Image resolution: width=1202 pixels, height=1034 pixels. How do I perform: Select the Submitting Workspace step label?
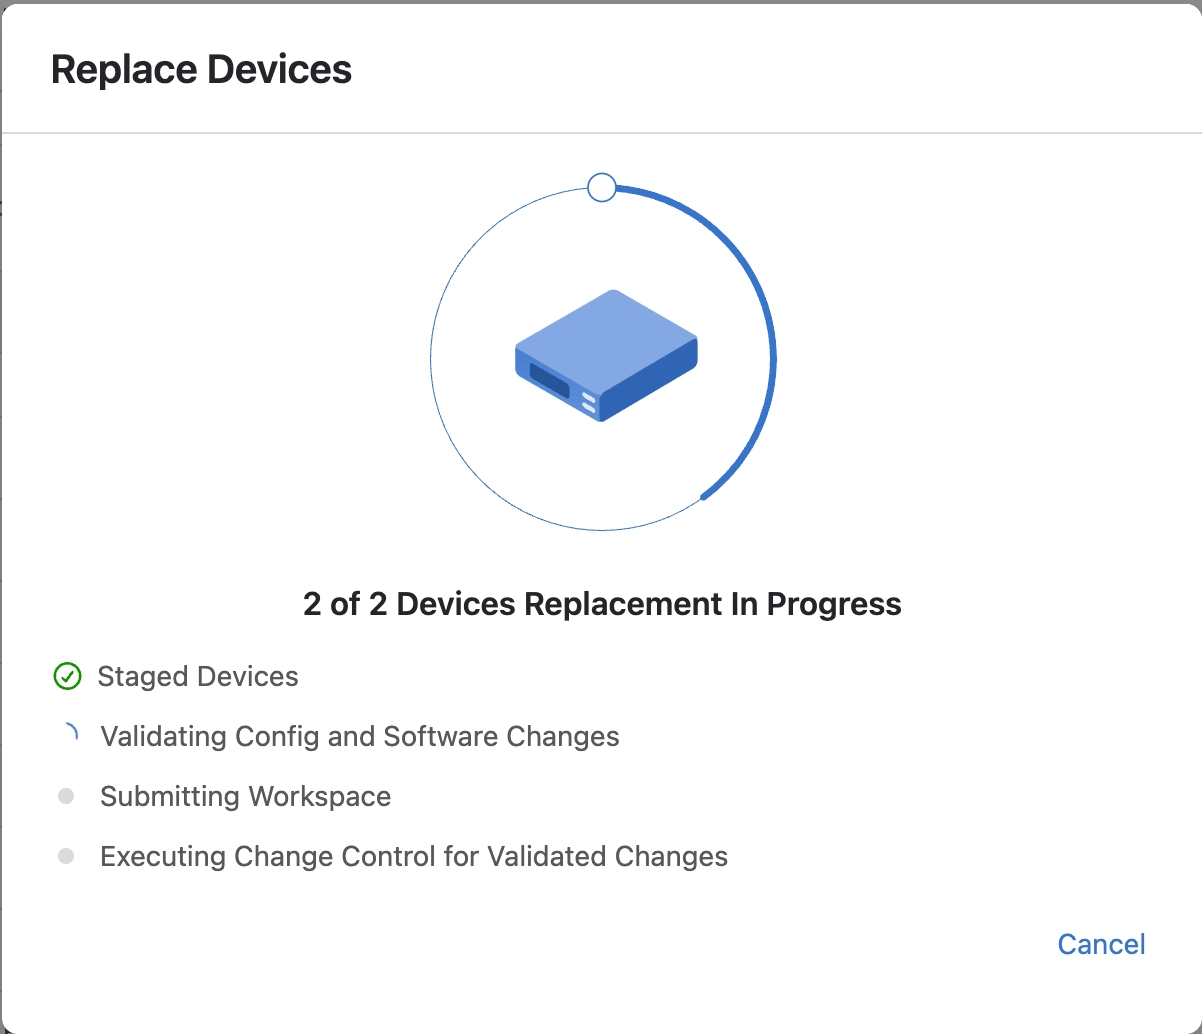point(246,797)
